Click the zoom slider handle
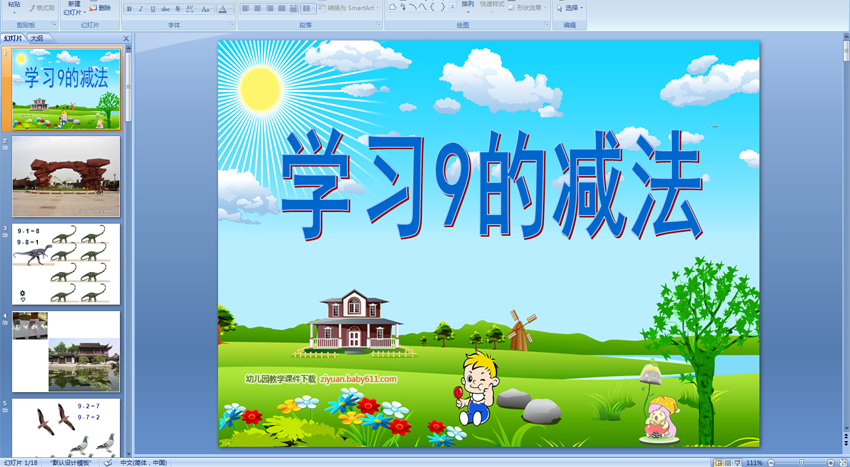The width and height of the screenshot is (850, 467). tap(801, 463)
